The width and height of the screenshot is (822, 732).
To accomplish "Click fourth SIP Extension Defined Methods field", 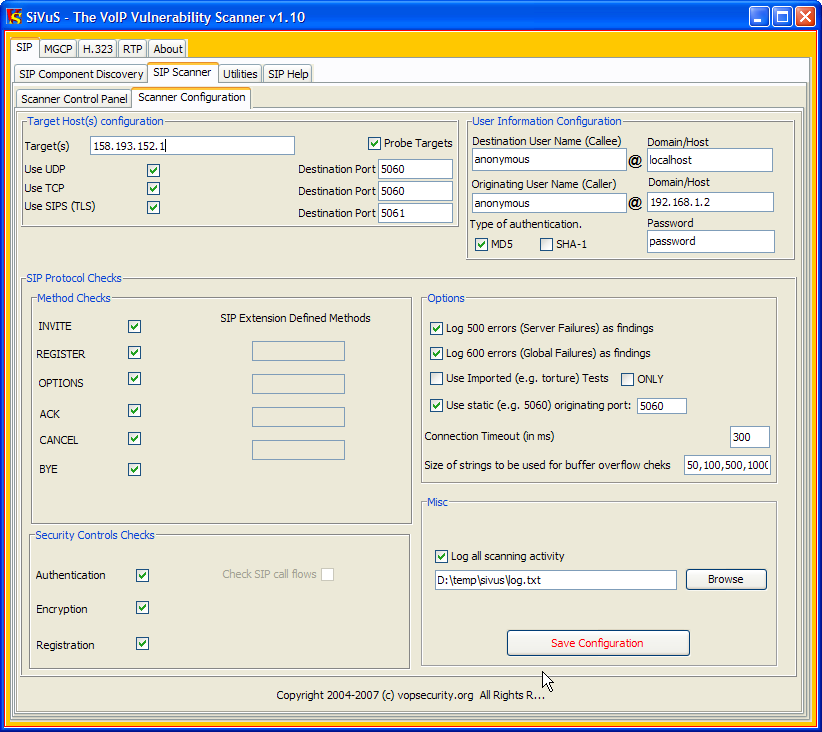I will pyautogui.click(x=298, y=450).
